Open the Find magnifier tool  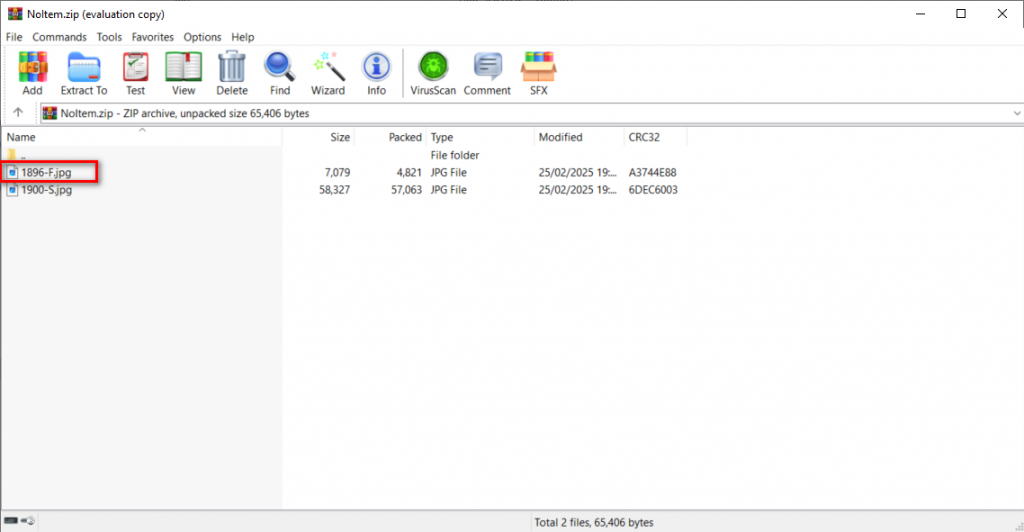tap(280, 73)
